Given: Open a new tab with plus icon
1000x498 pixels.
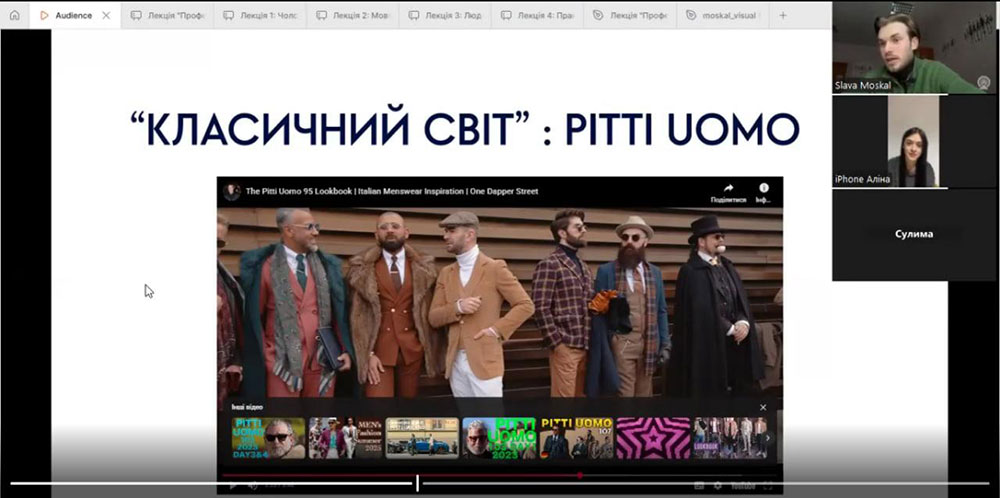Looking at the screenshot, I should (782, 15).
